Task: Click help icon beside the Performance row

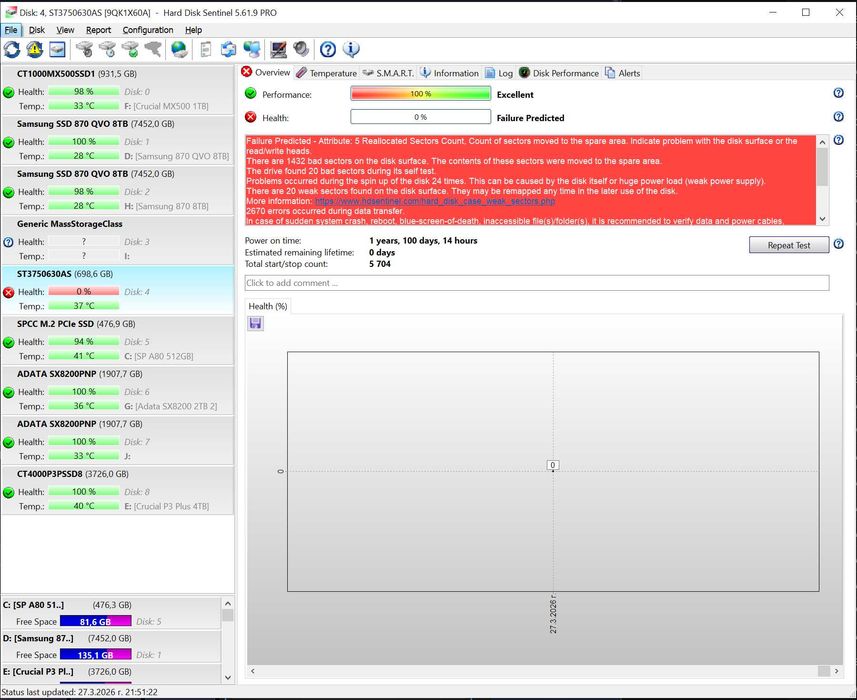Action: 838,94
